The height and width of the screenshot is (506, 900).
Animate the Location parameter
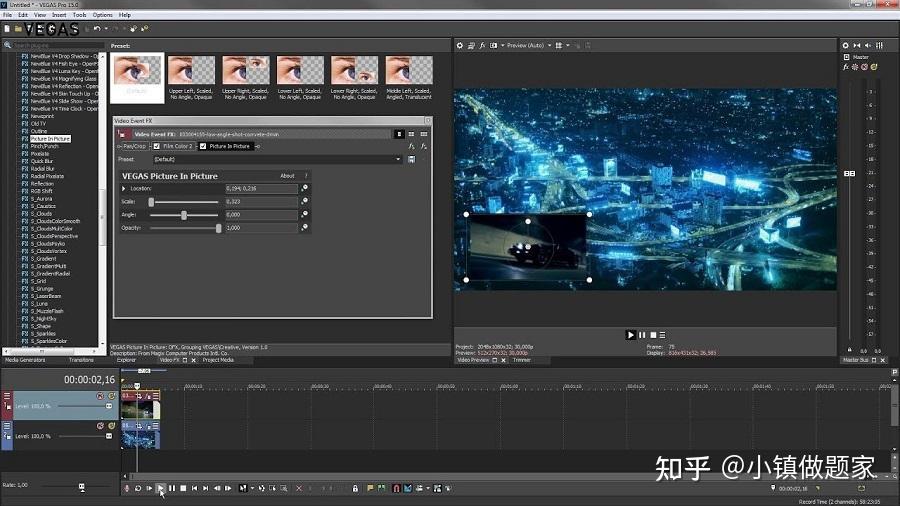(x=305, y=188)
